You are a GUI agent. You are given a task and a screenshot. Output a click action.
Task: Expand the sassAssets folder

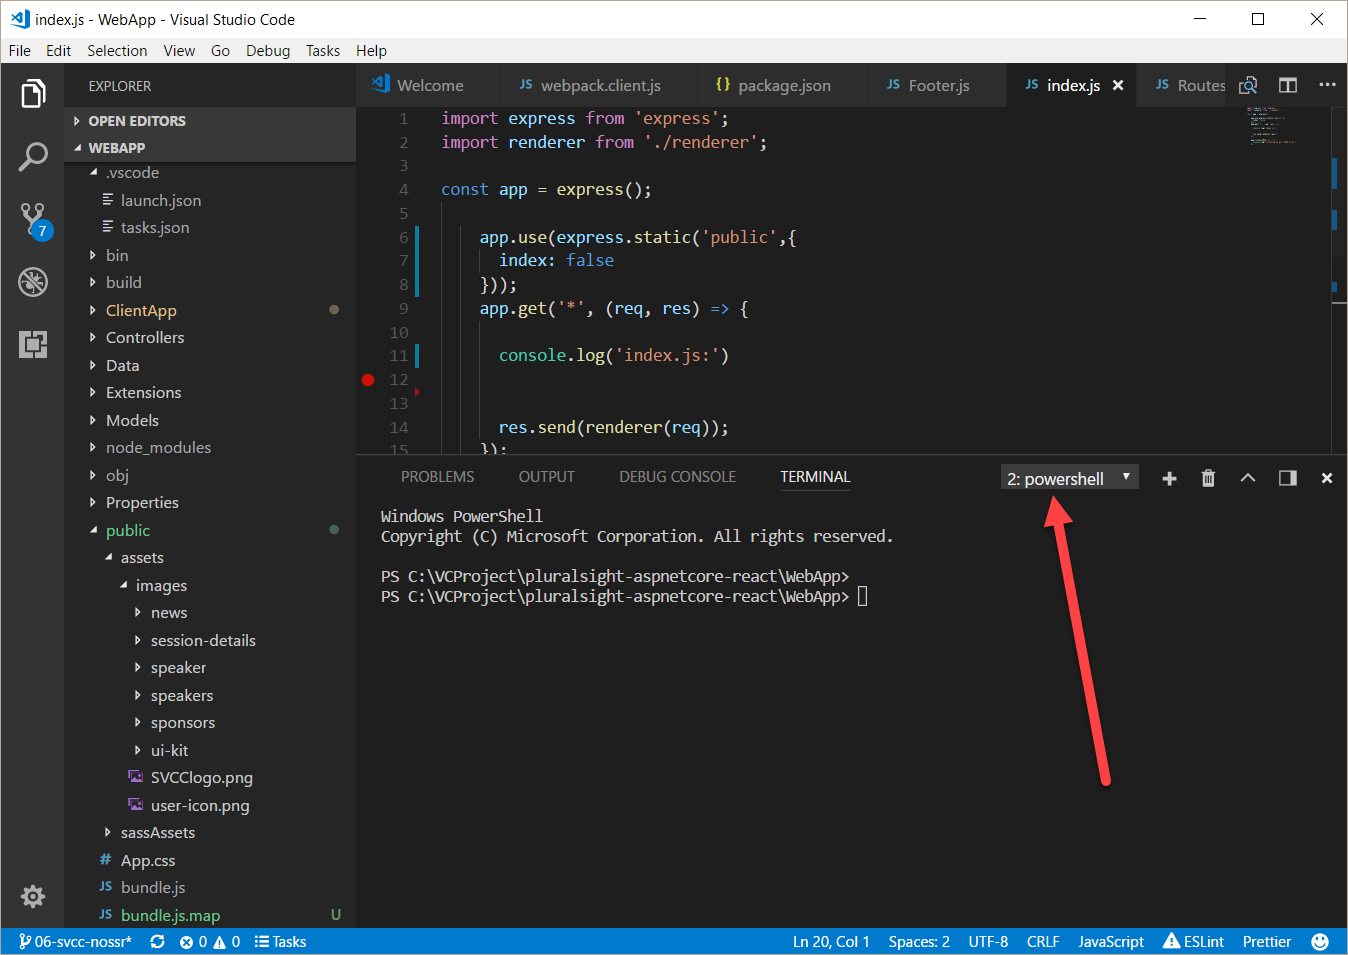click(x=210, y=833)
